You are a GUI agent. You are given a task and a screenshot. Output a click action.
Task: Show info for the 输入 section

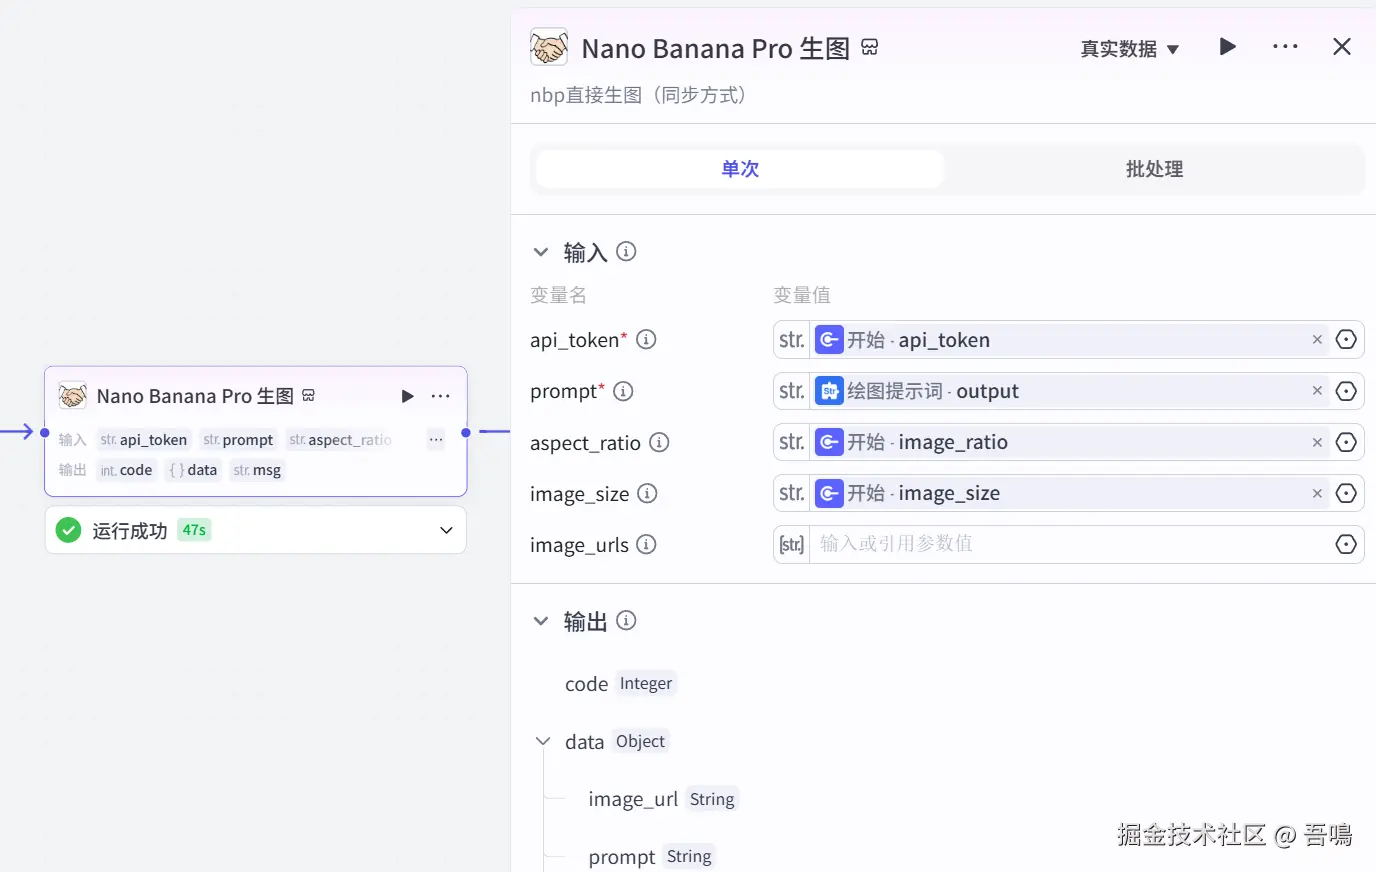coord(626,252)
